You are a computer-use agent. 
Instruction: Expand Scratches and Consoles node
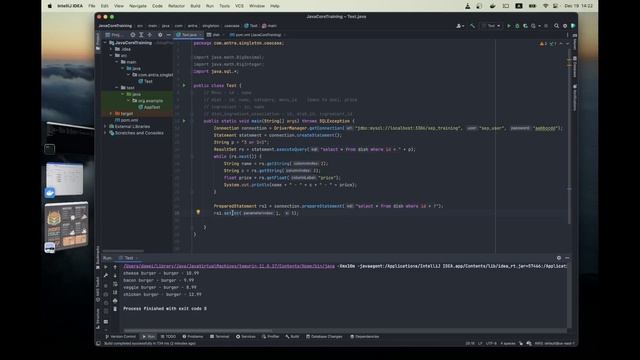[x=105, y=133]
